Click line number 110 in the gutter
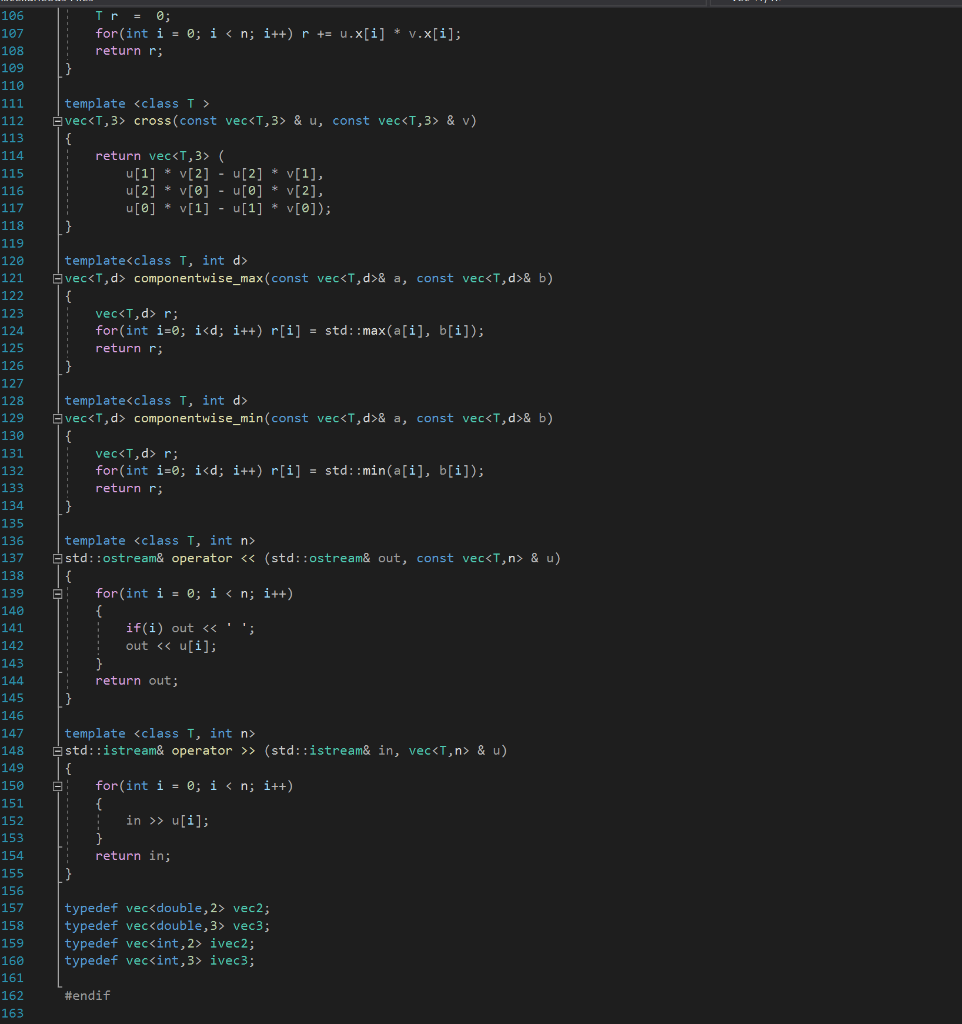The image size is (962, 1024). (x=12, y=86)
